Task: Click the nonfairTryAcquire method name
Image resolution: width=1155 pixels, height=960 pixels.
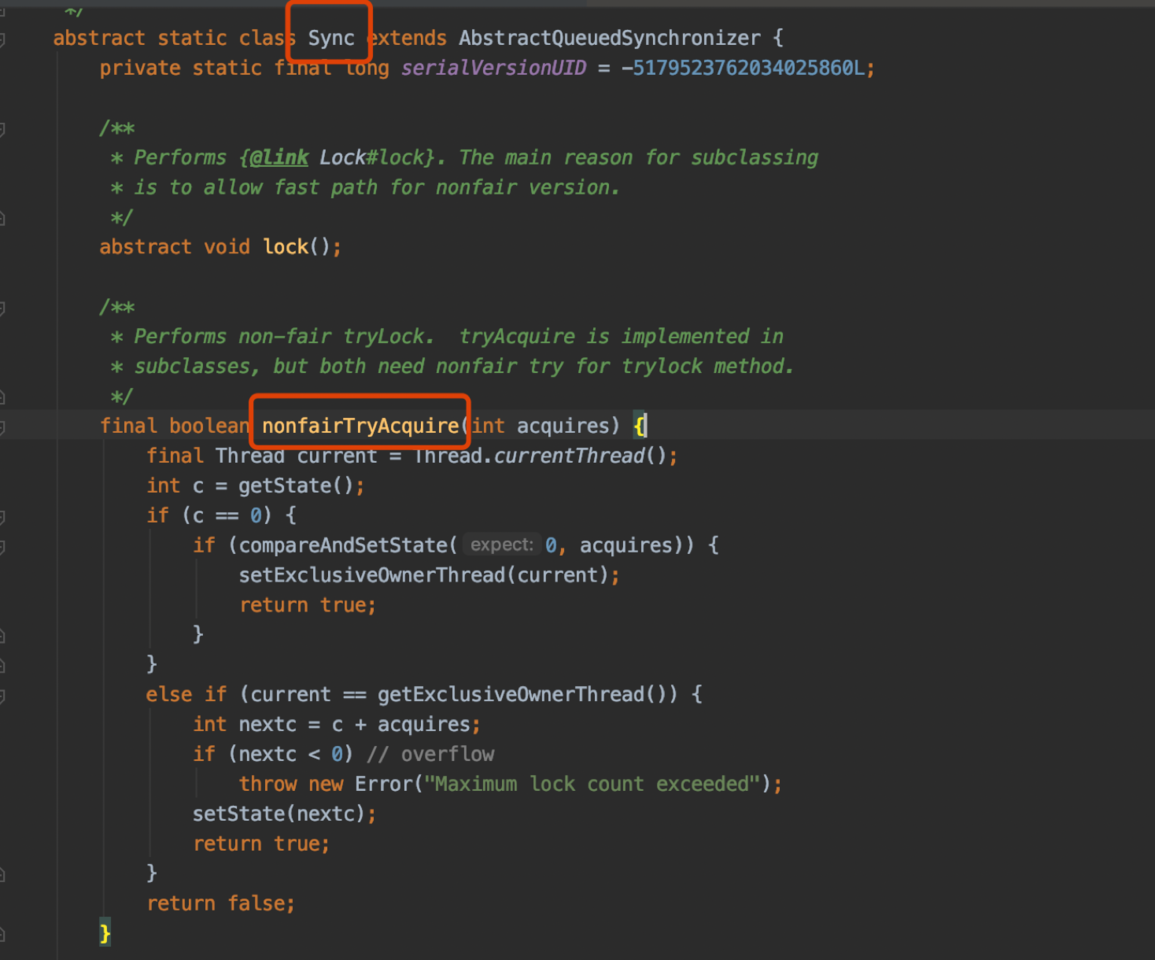Action: pyautogui.click(x=360, y=426)
